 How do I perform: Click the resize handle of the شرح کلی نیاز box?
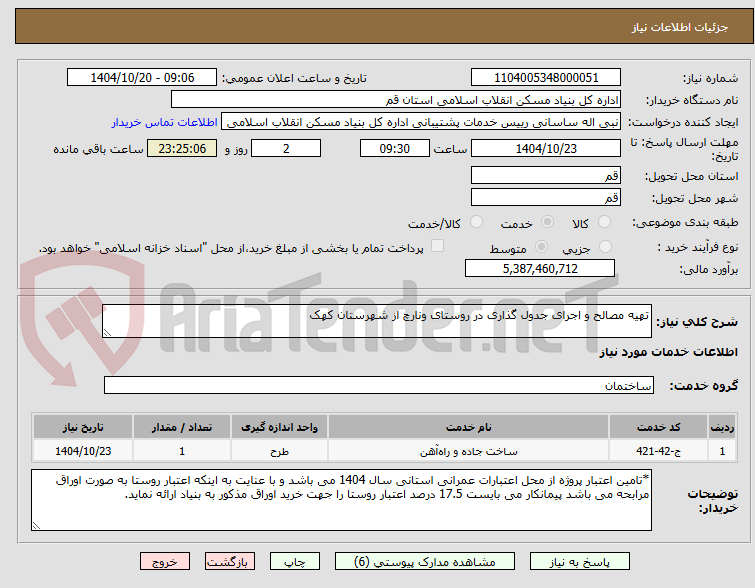[x=107, y=332]
